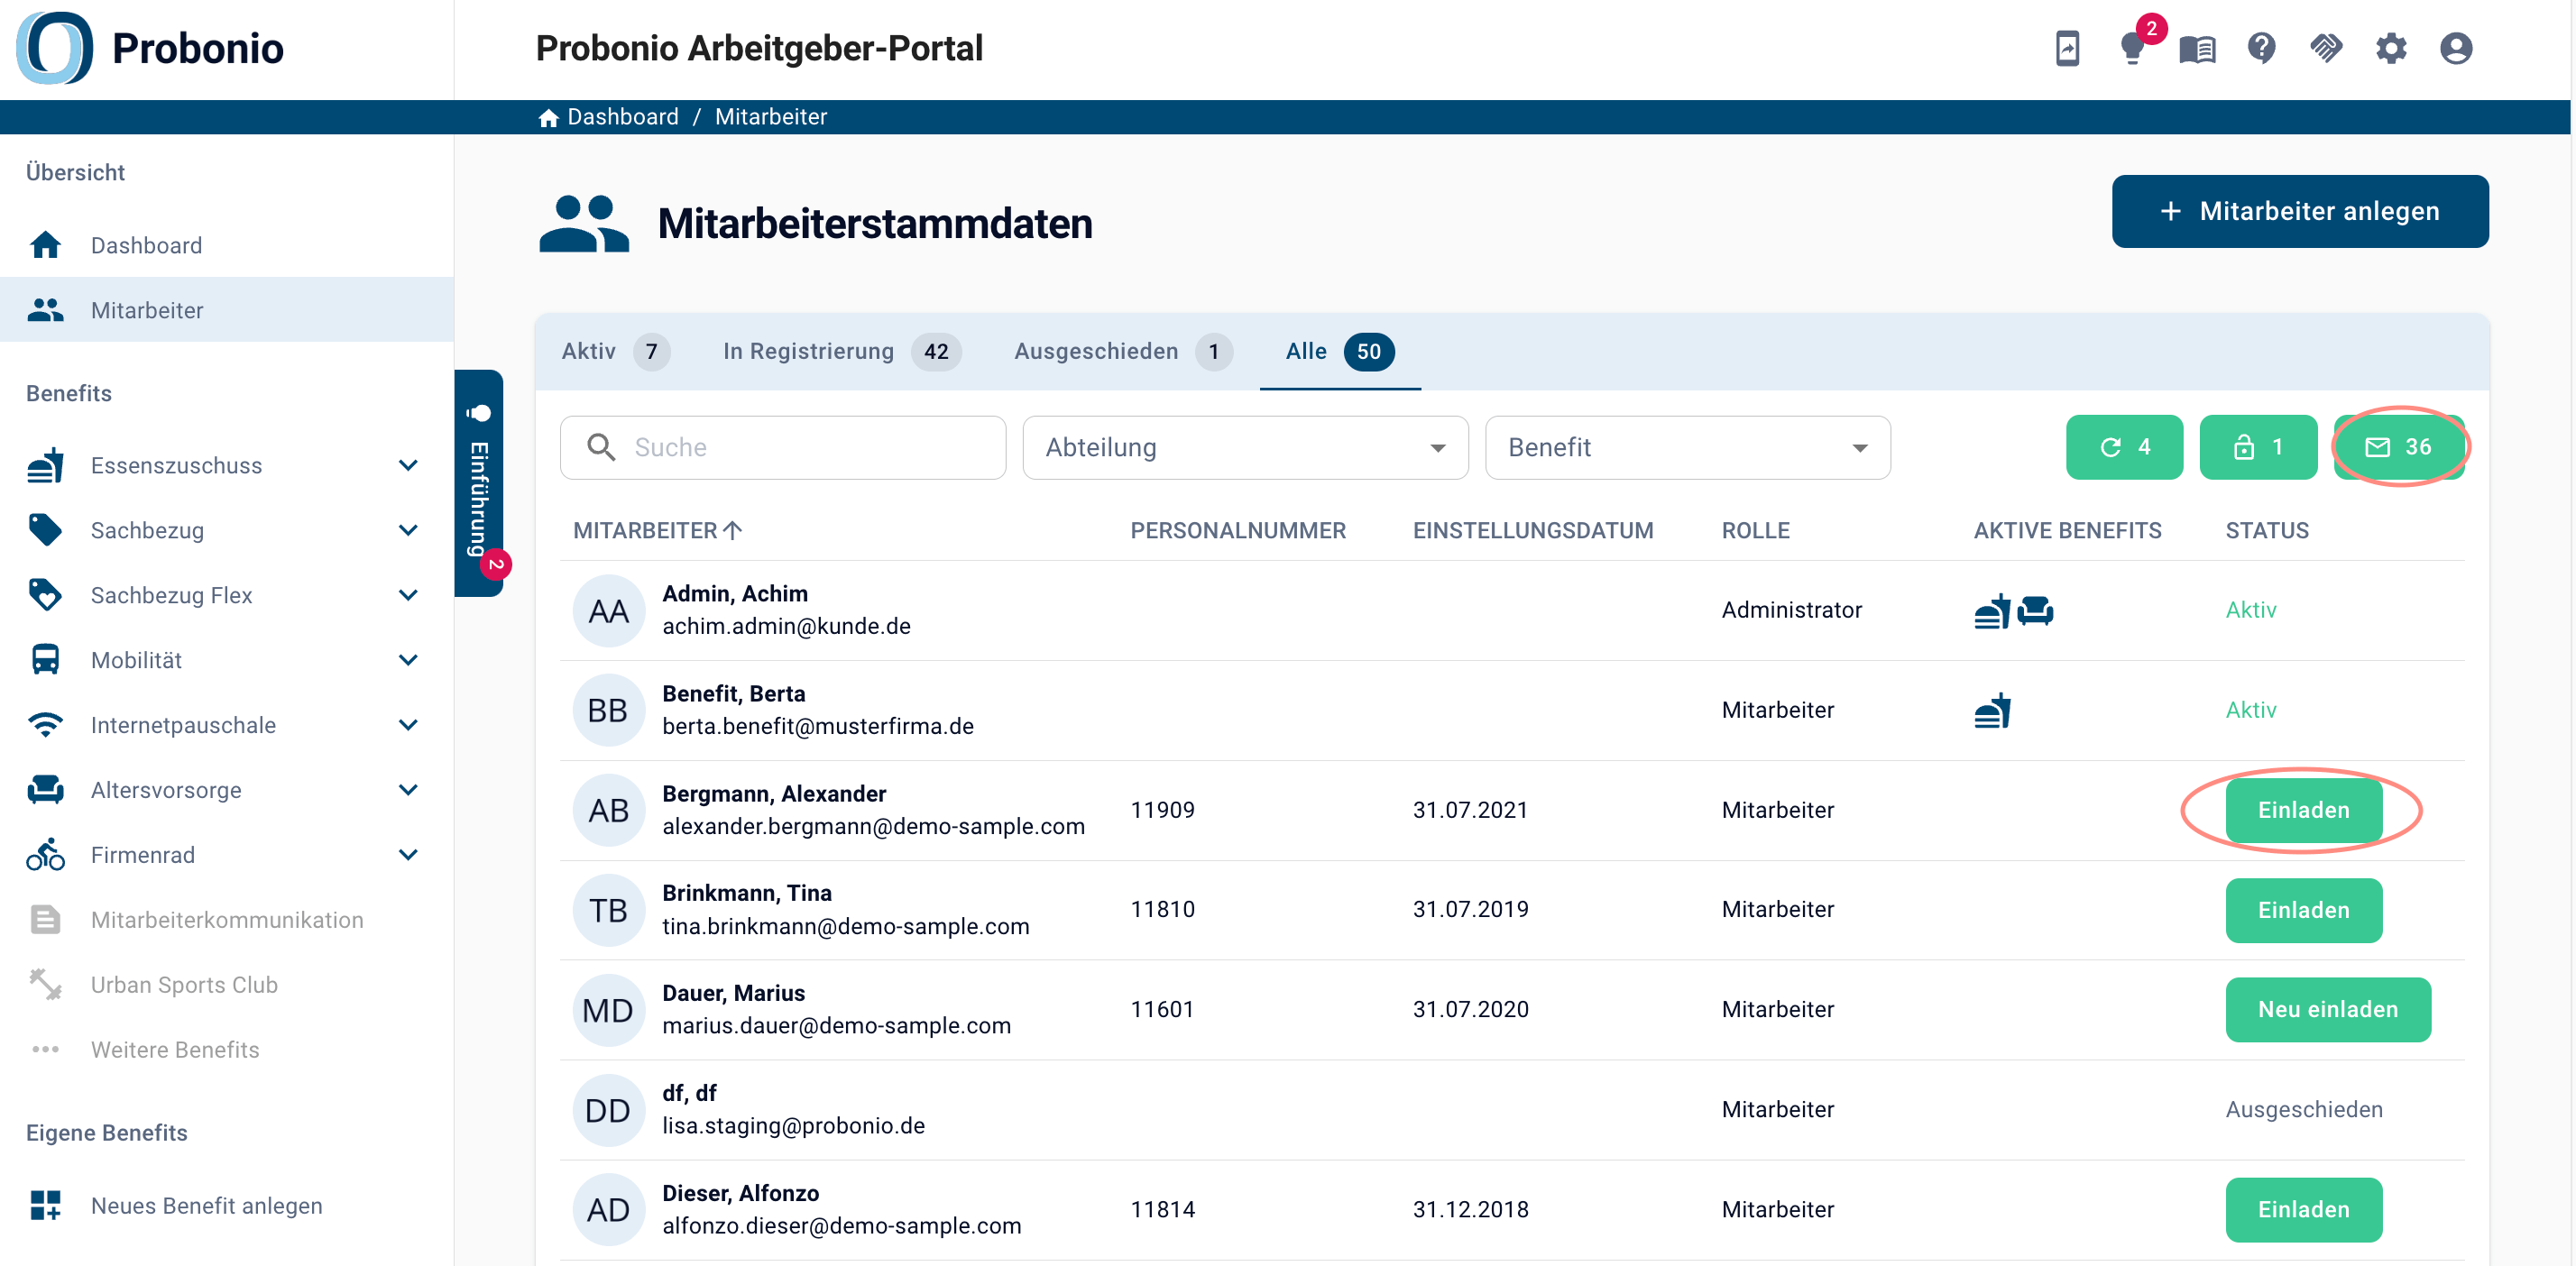Click the Altersvorsorge sofa icon in sidebar

pyautogui.click(x=45, y=790)
